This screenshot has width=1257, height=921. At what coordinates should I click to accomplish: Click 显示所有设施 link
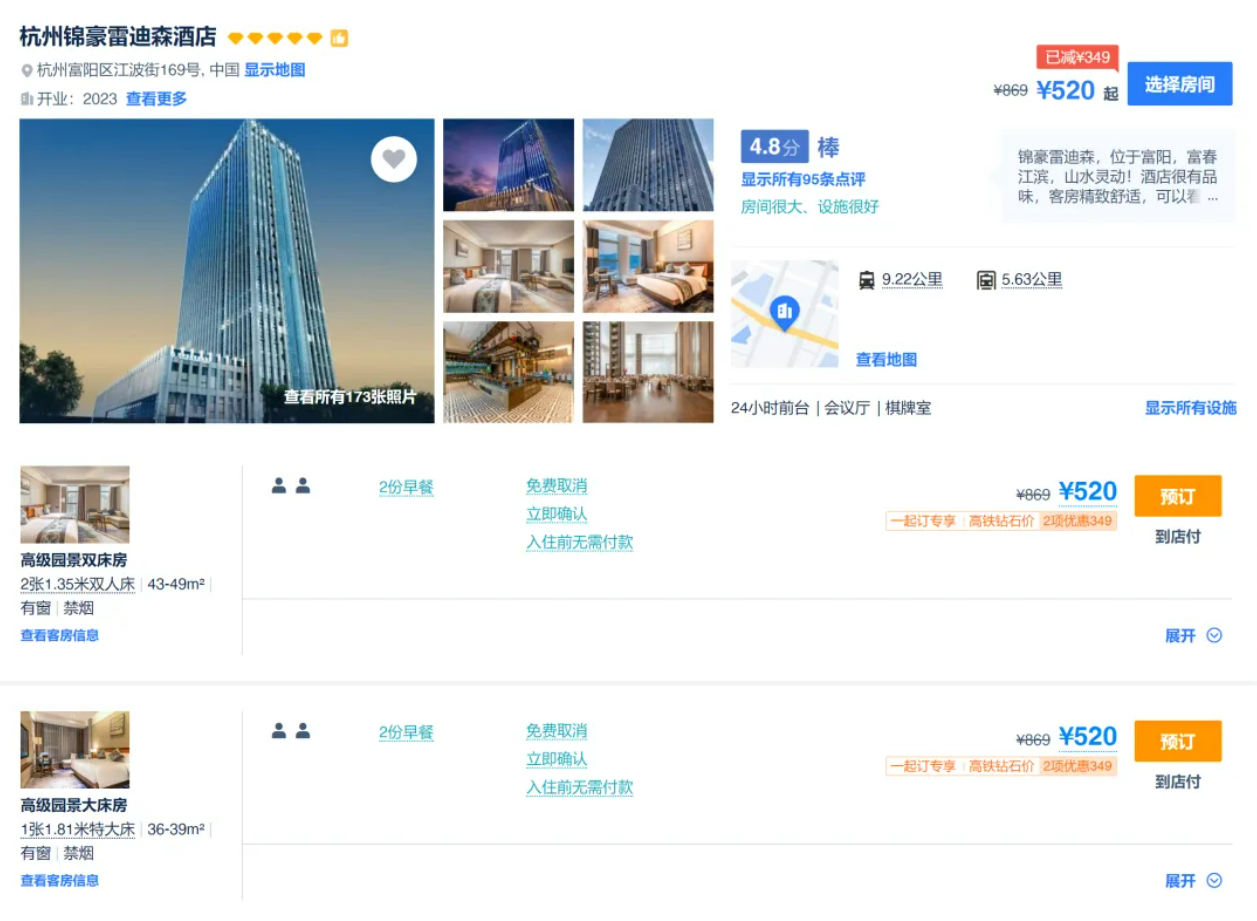tap(1190, 408)
